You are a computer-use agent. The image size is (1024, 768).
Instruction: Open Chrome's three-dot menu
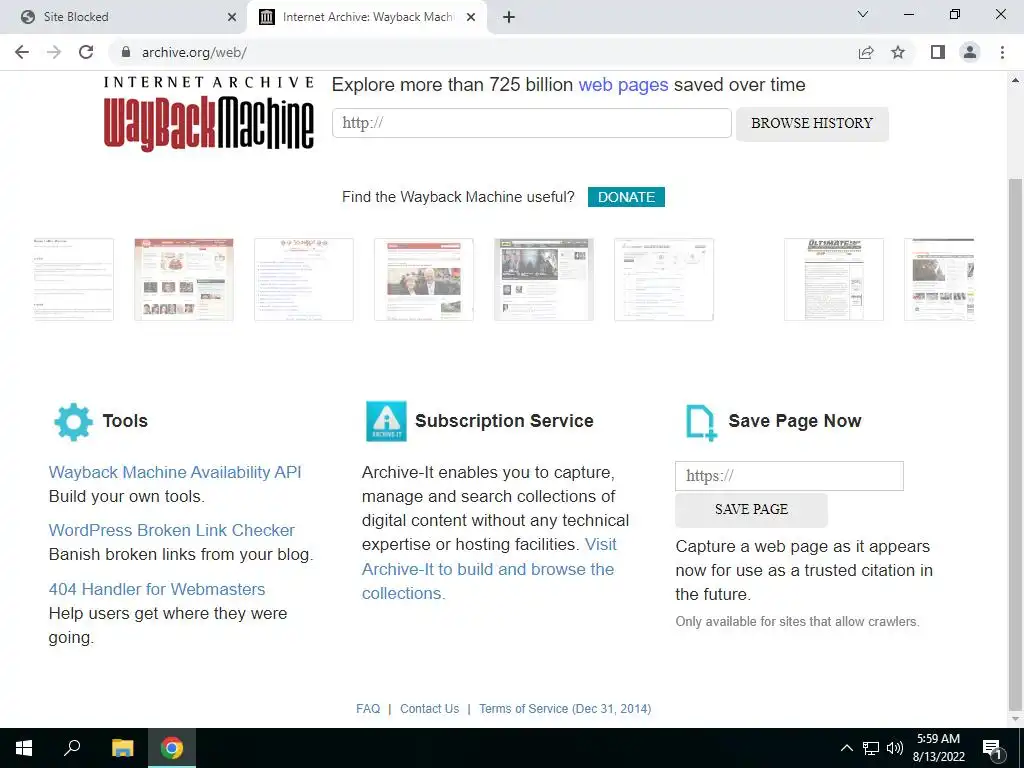[x=1002, y=52]
